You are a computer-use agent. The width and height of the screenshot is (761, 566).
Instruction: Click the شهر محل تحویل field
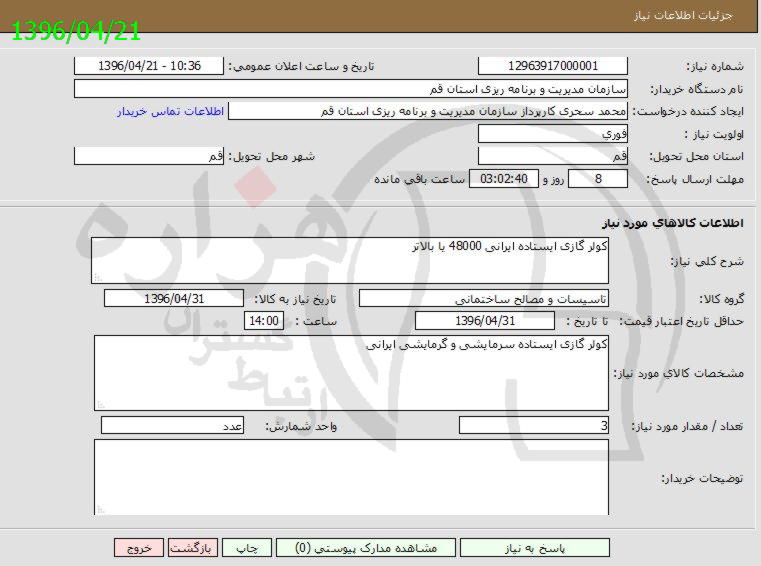tap(149, 156)
